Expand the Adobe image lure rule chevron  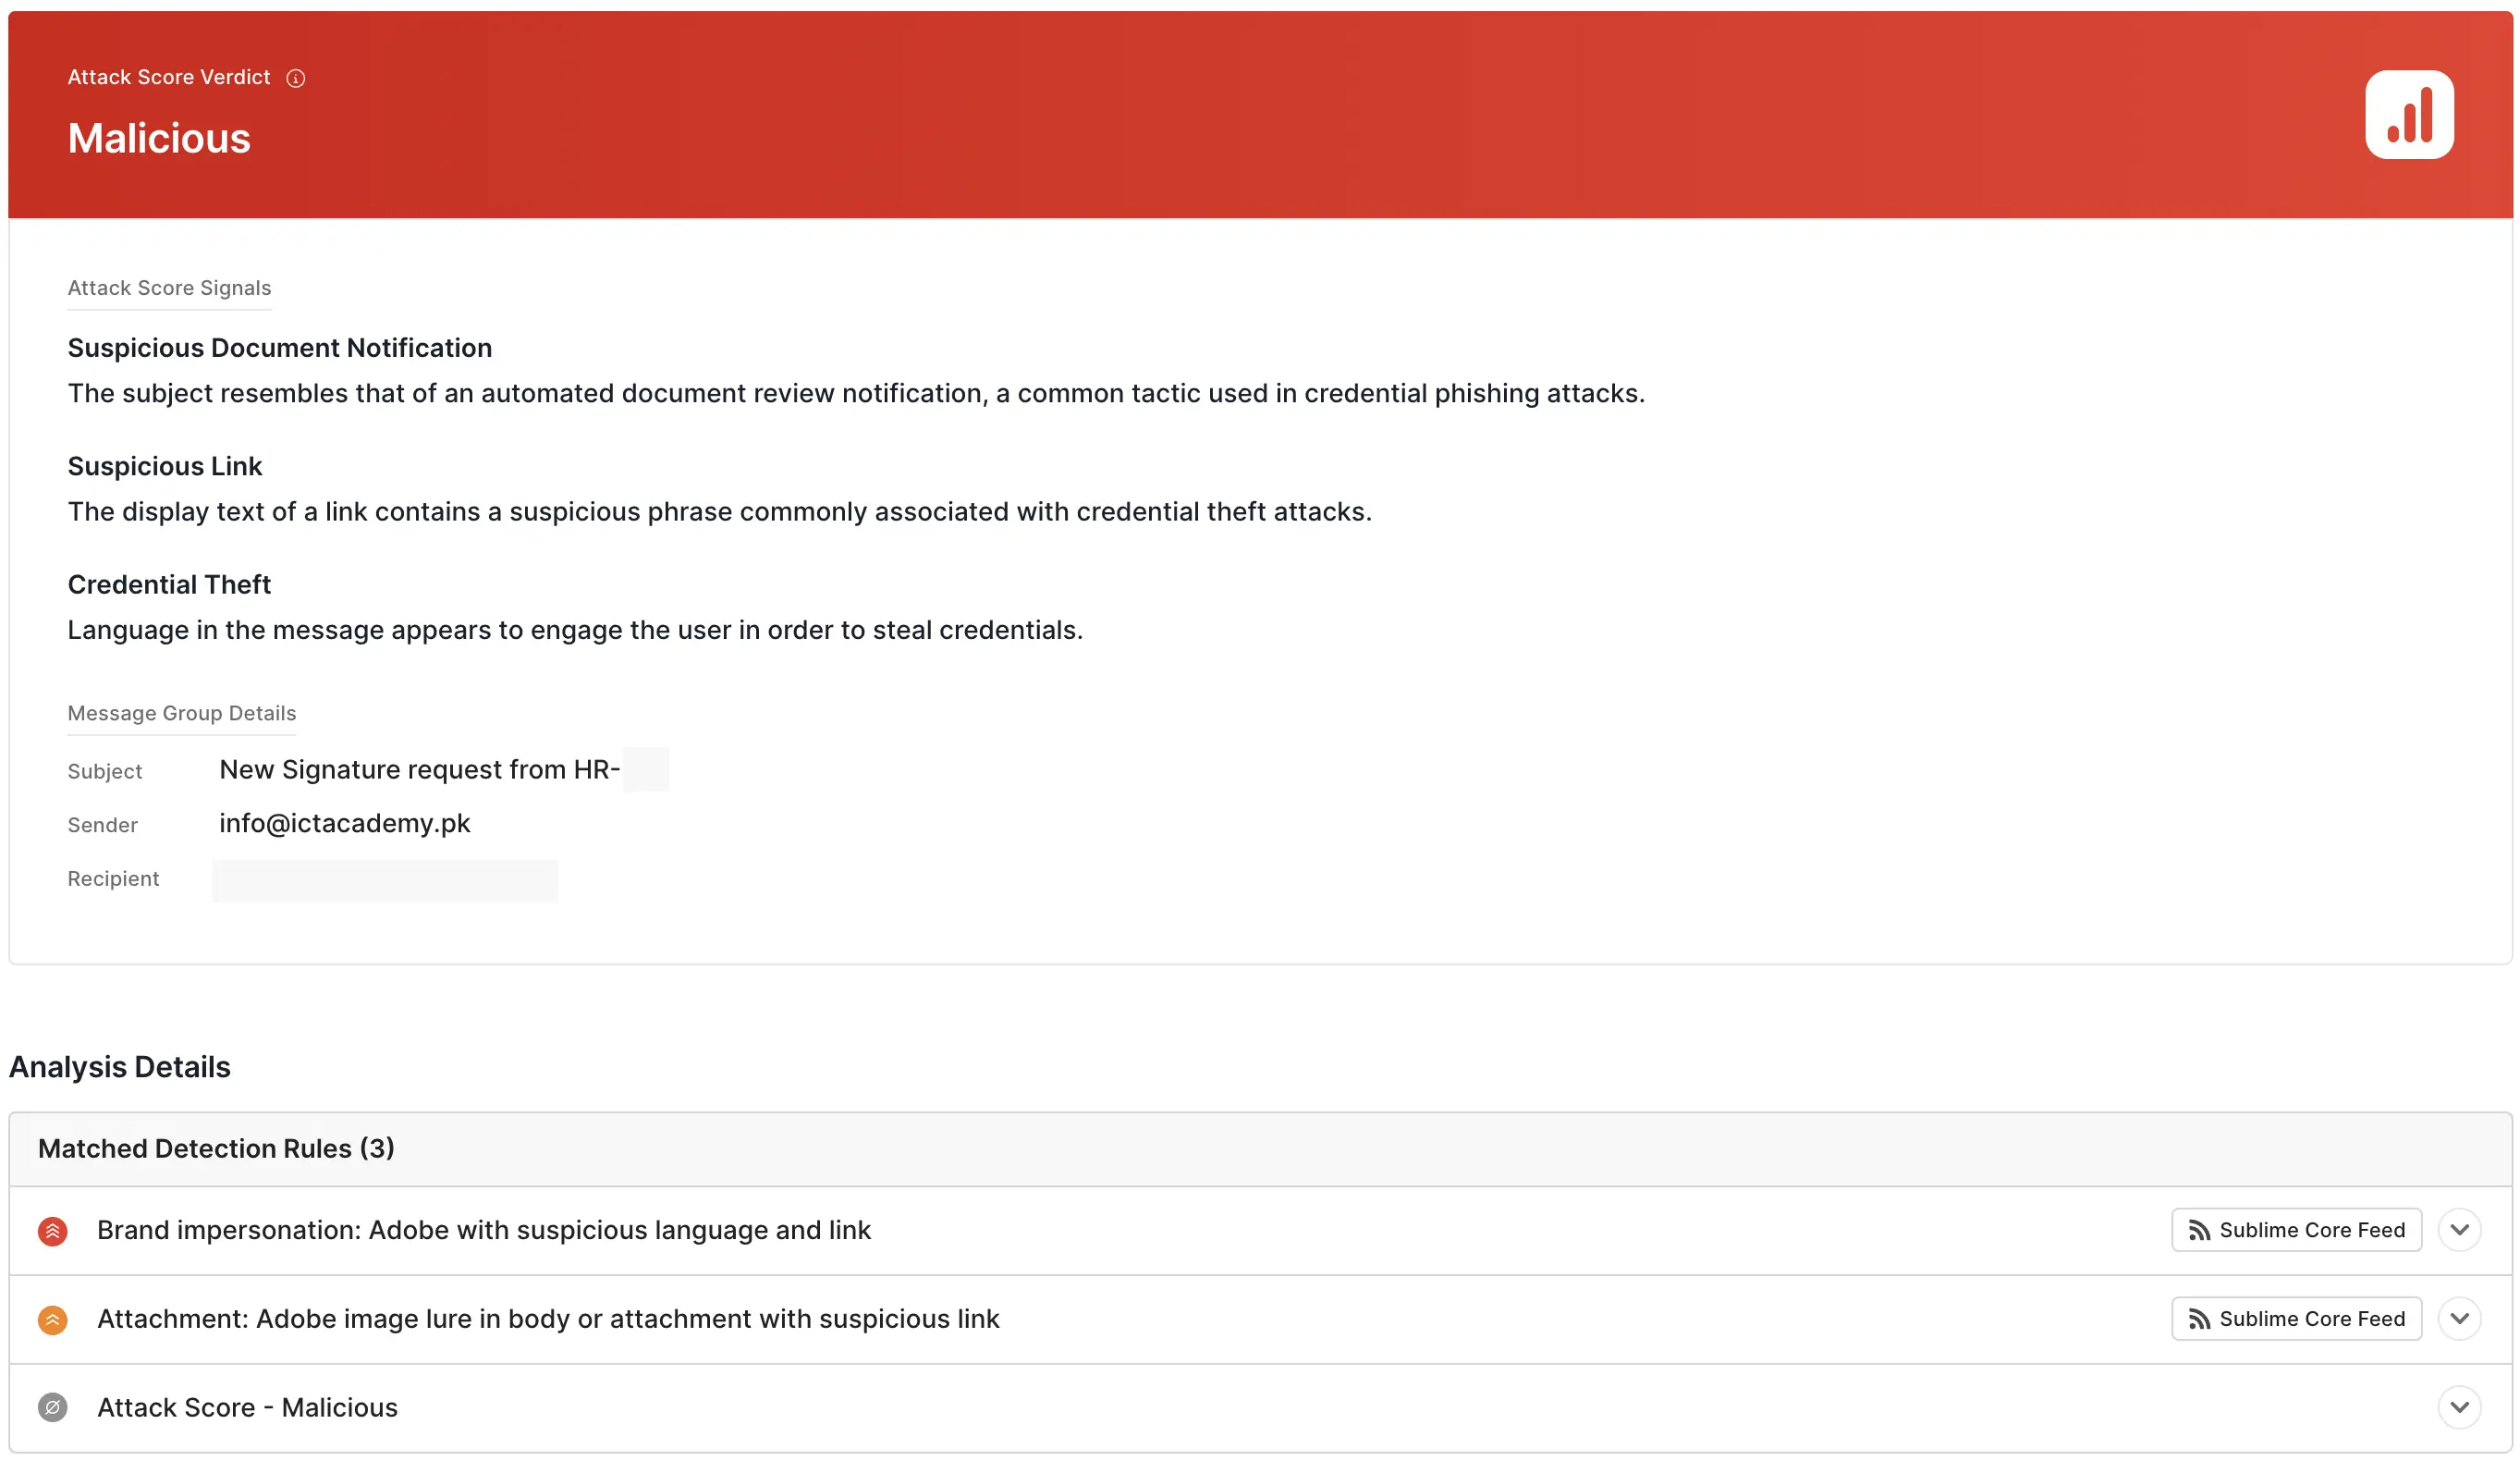pos(2459,1319)
